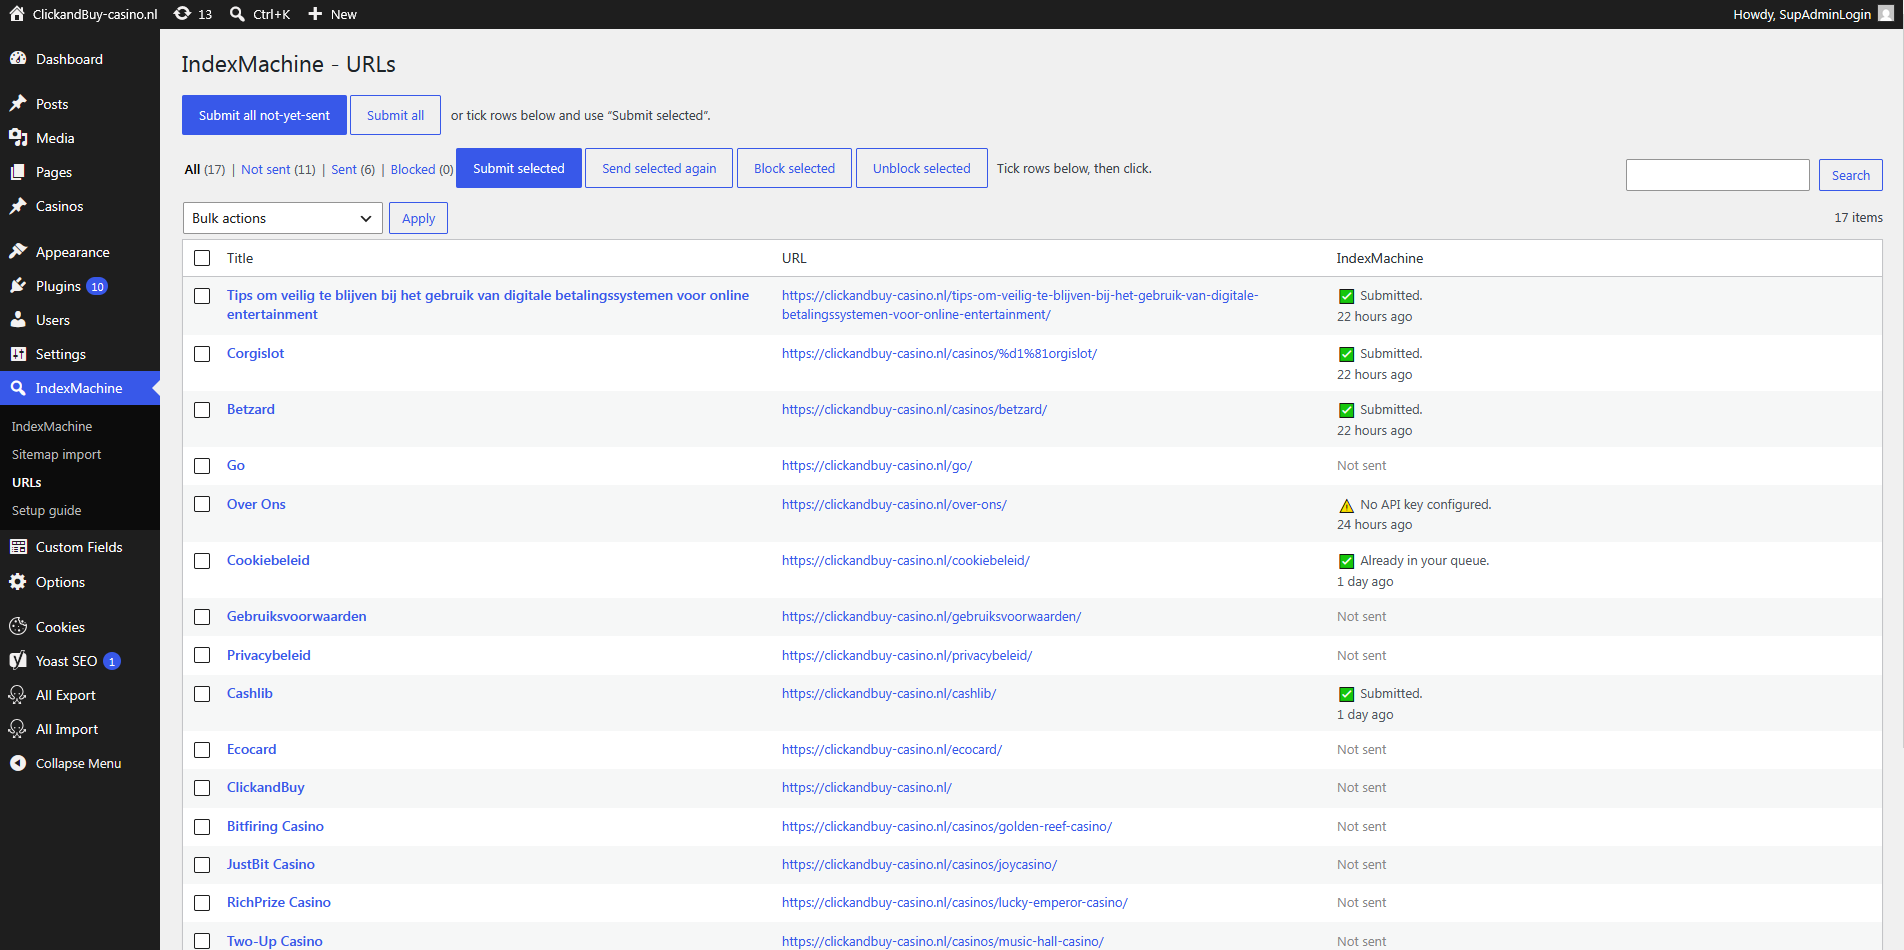Click the Posts pushpin icon
1904x950 pixels.
coord(18,104)
